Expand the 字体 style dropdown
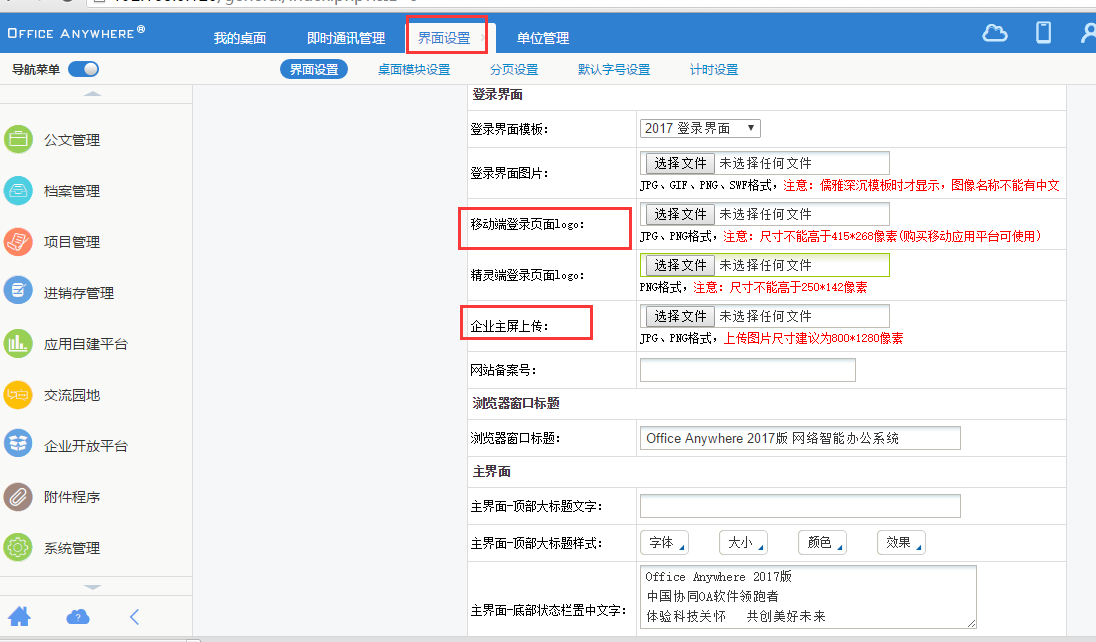 [665, 543]
